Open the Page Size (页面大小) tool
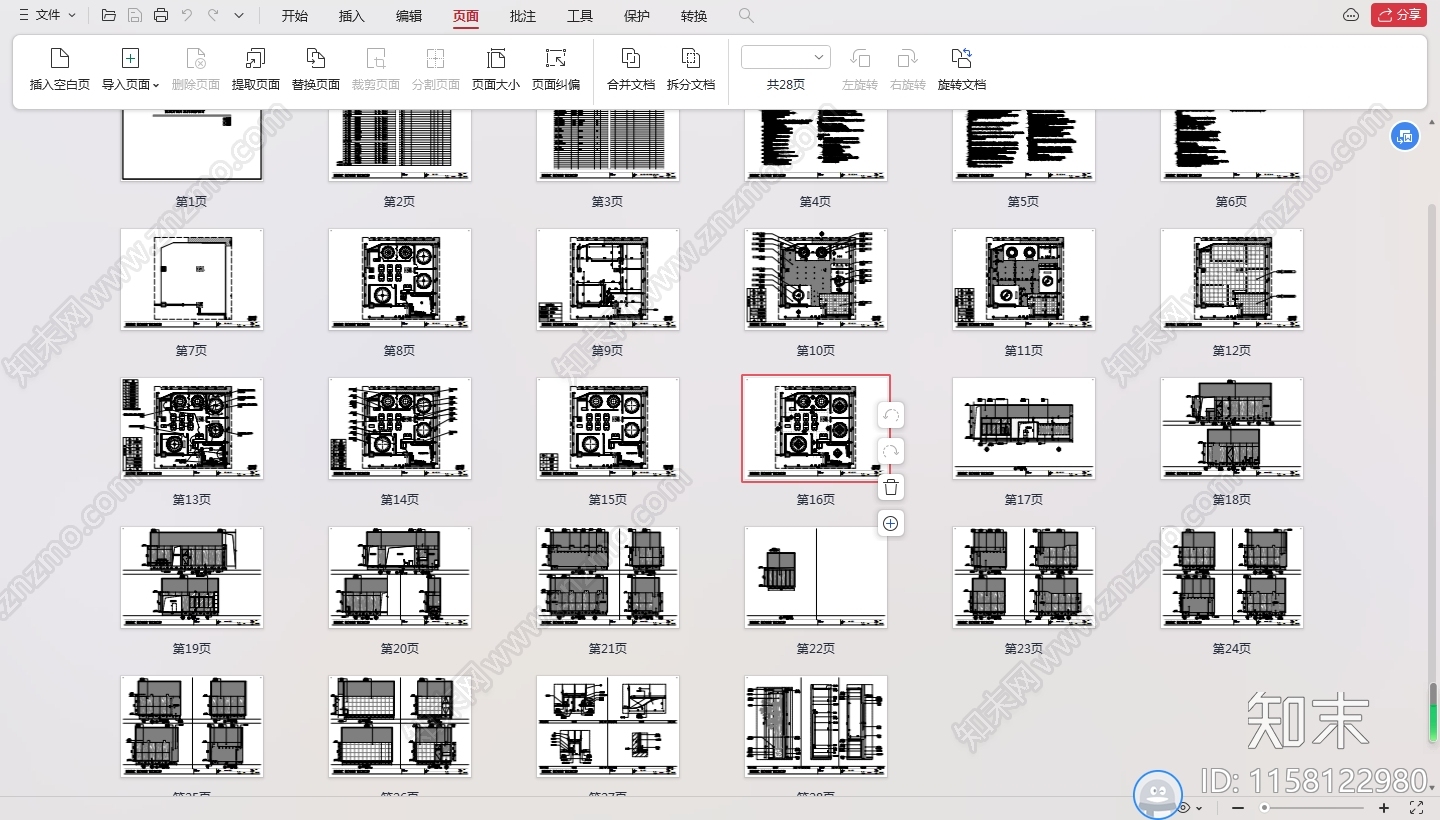 tap(496, 69)
